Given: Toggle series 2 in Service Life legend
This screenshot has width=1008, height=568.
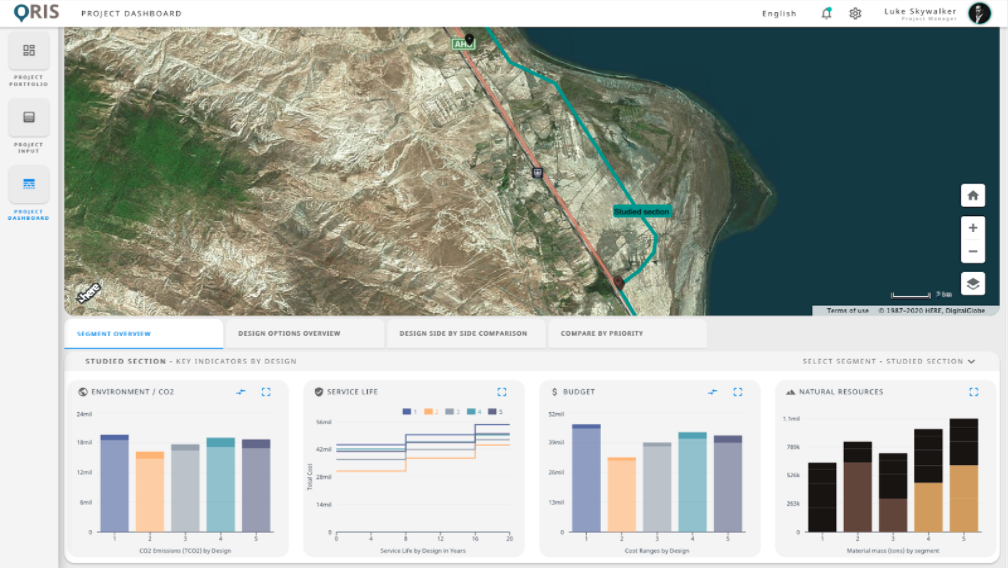Looking at the screenshot, I should (x=430, y=411).
